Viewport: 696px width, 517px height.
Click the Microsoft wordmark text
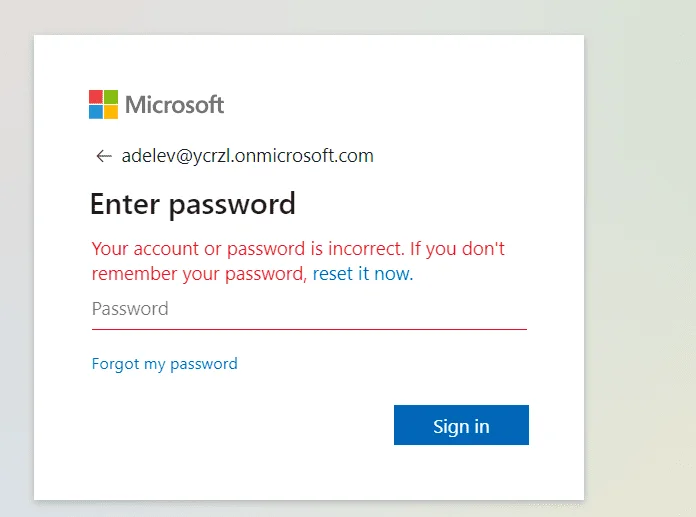(x=174, y=105)
